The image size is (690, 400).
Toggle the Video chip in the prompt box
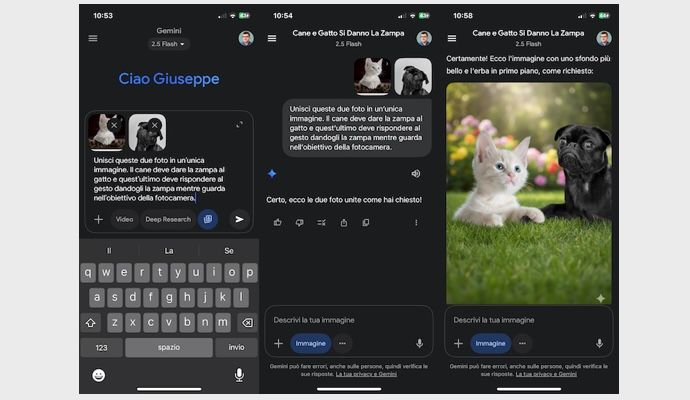[x=124, y=219]
